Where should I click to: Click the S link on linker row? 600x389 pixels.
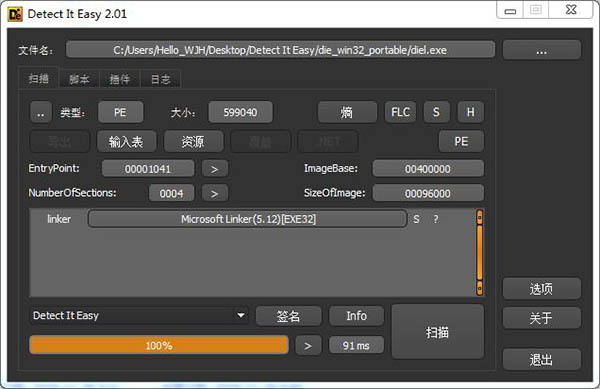[416, 220]
